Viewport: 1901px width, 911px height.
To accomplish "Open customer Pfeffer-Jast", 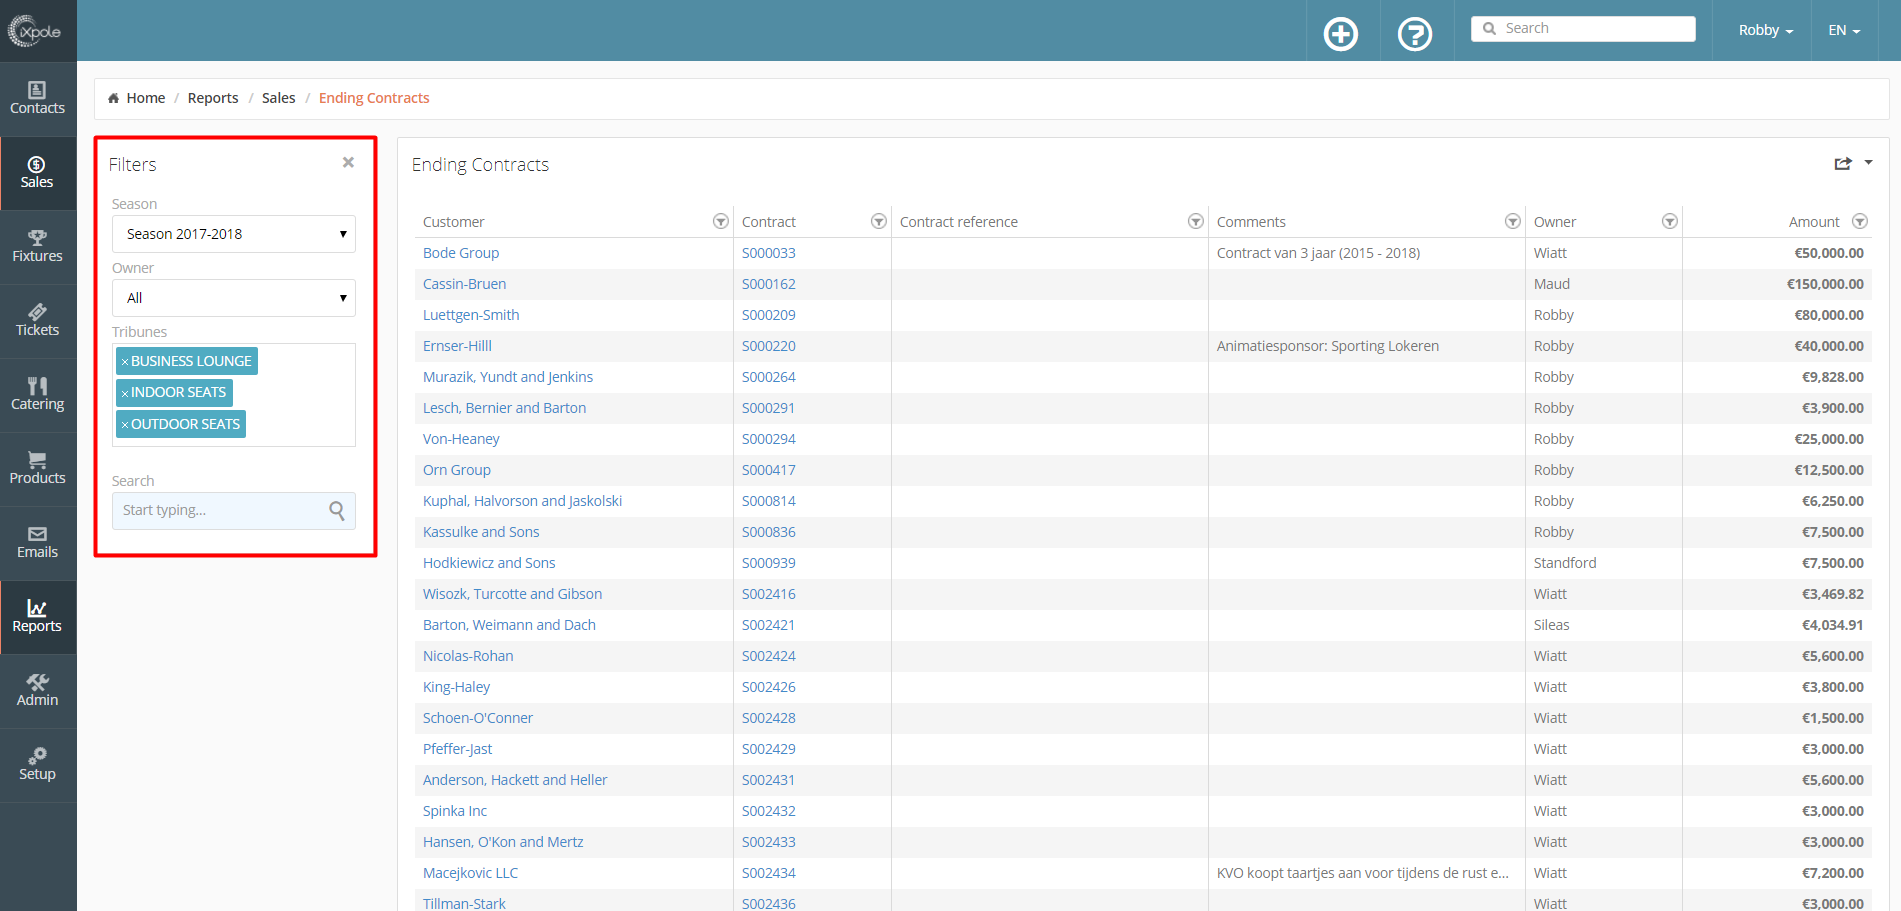I will 457,749.
